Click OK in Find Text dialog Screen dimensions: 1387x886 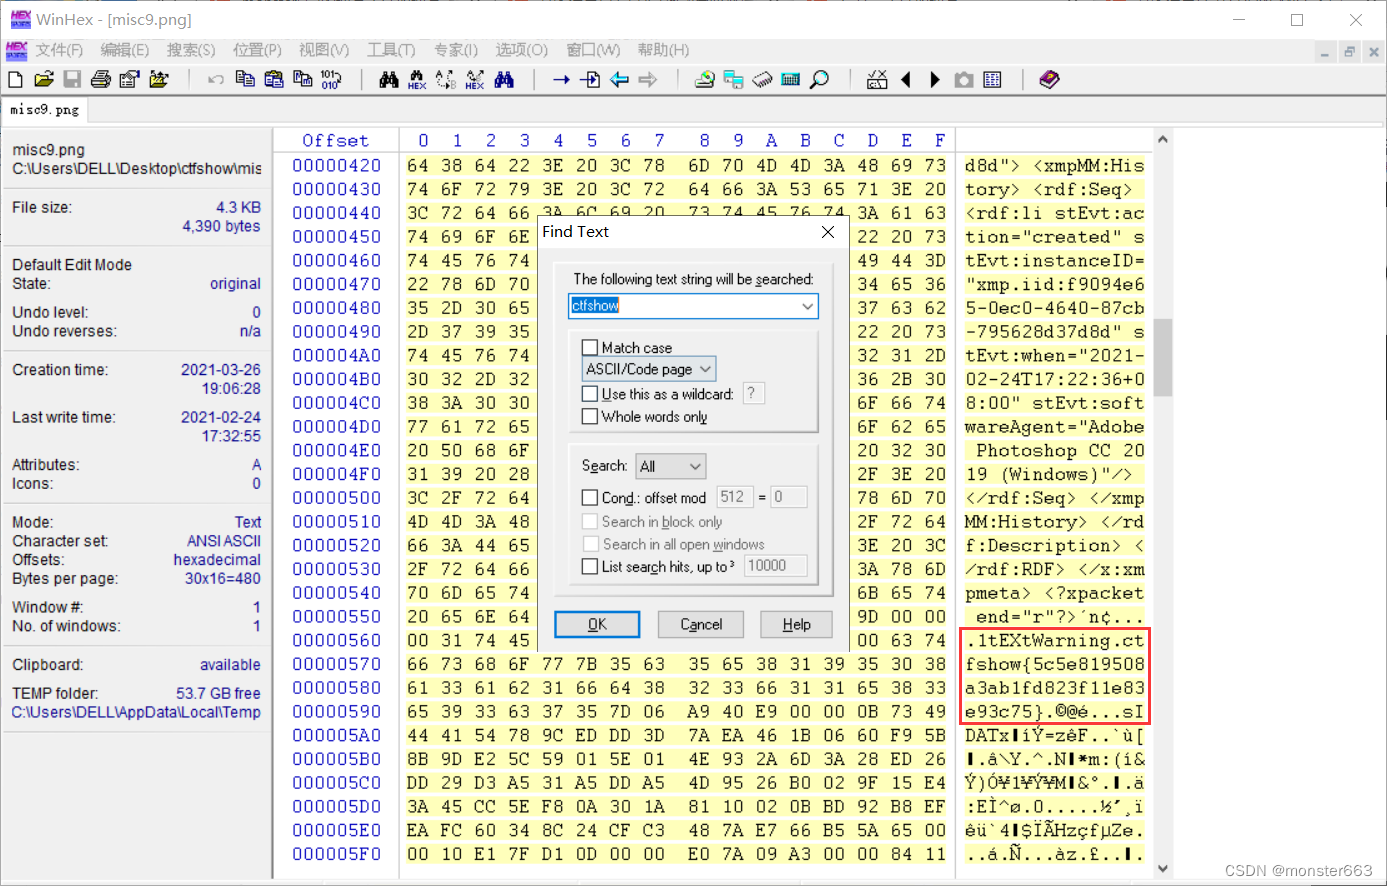click(597, 624)
